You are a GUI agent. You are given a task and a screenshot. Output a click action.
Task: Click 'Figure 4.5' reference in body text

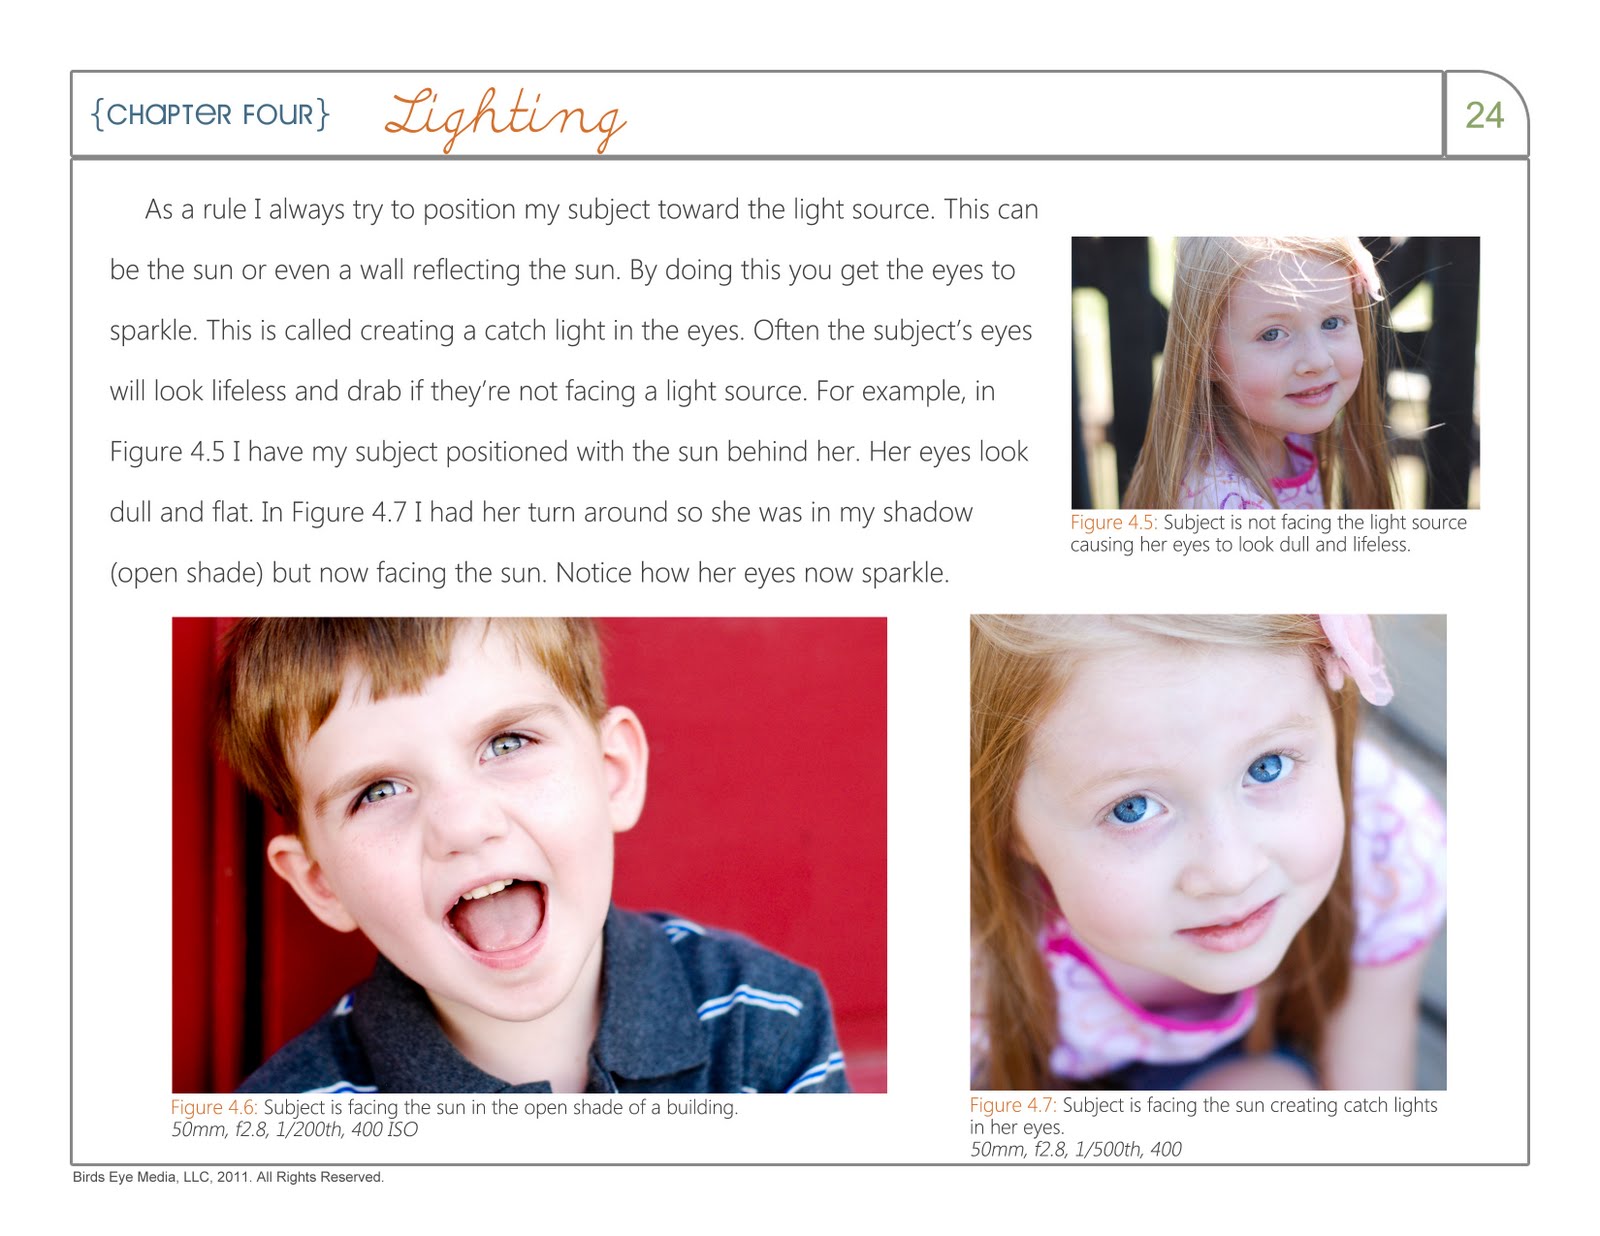167,452
